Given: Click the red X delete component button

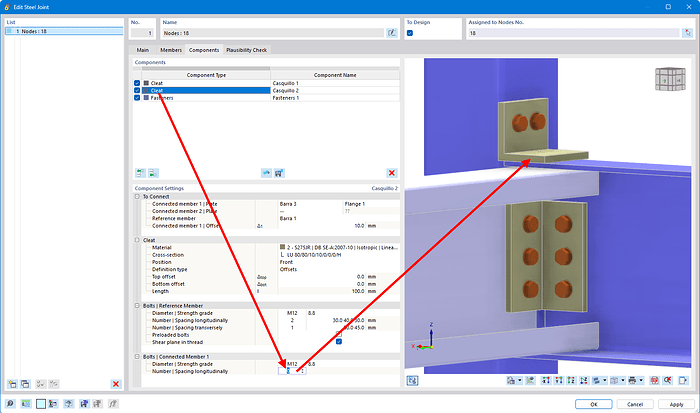Looking at the screenshot, I should [x=392, y=173].
